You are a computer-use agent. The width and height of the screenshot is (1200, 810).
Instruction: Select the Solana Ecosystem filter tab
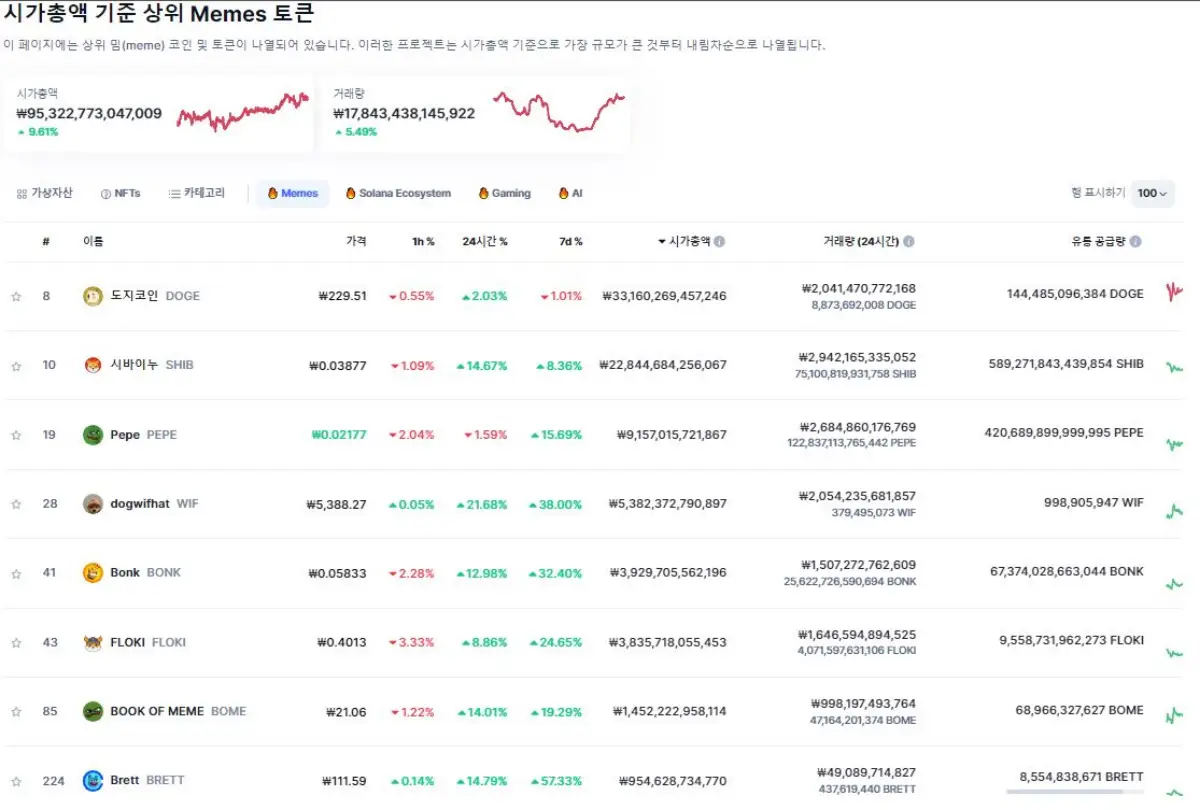tap(398, 193)
